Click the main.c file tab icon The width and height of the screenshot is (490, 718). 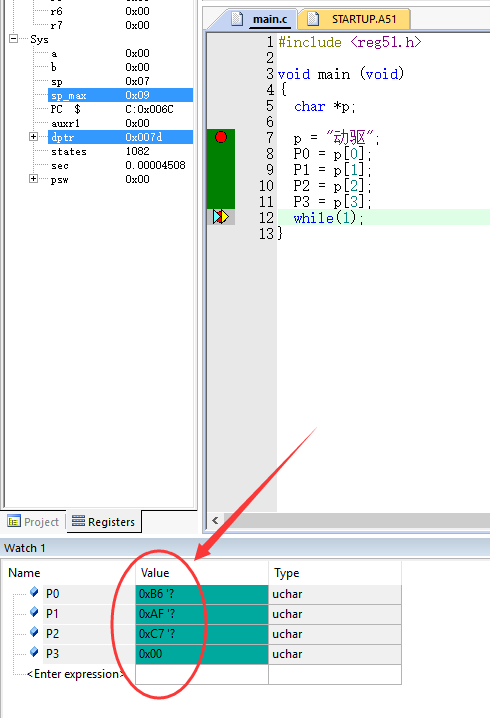coord(237,19)
